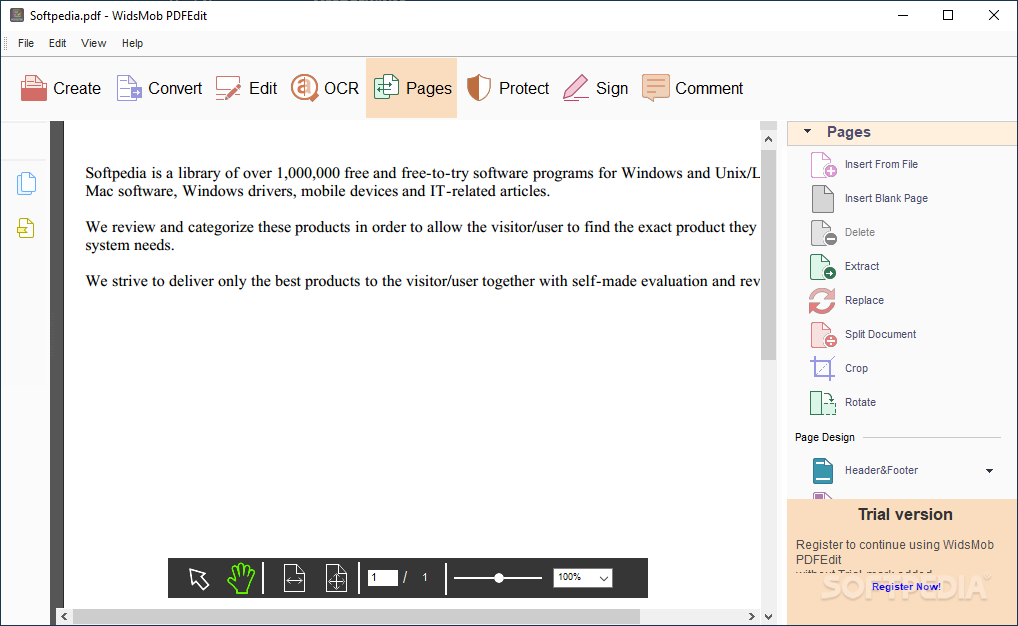Switch to the Edit toolbar section
Image resolution: width=1018 pixels, height=626 pixels.
pyautogui.click(x=246, y=88)
